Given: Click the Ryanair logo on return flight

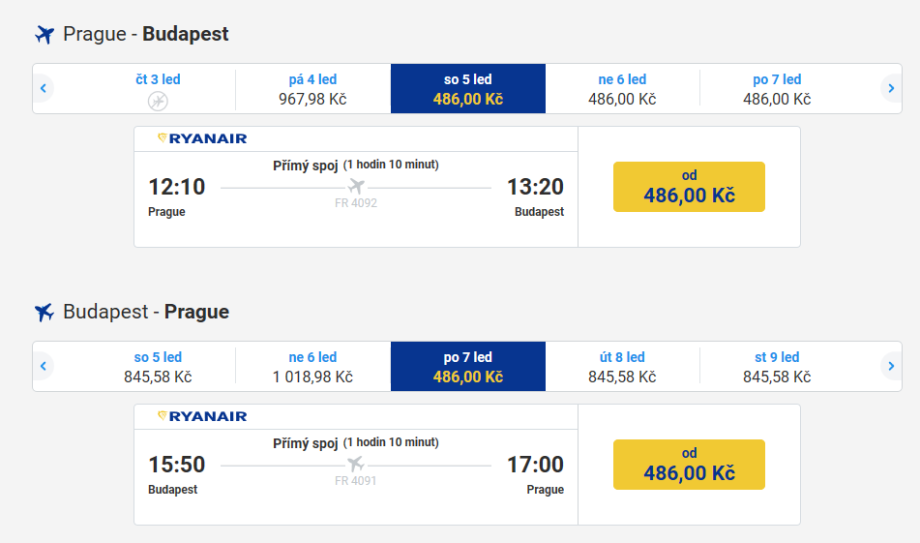Looking at the screenshot, I should (202, 417).
